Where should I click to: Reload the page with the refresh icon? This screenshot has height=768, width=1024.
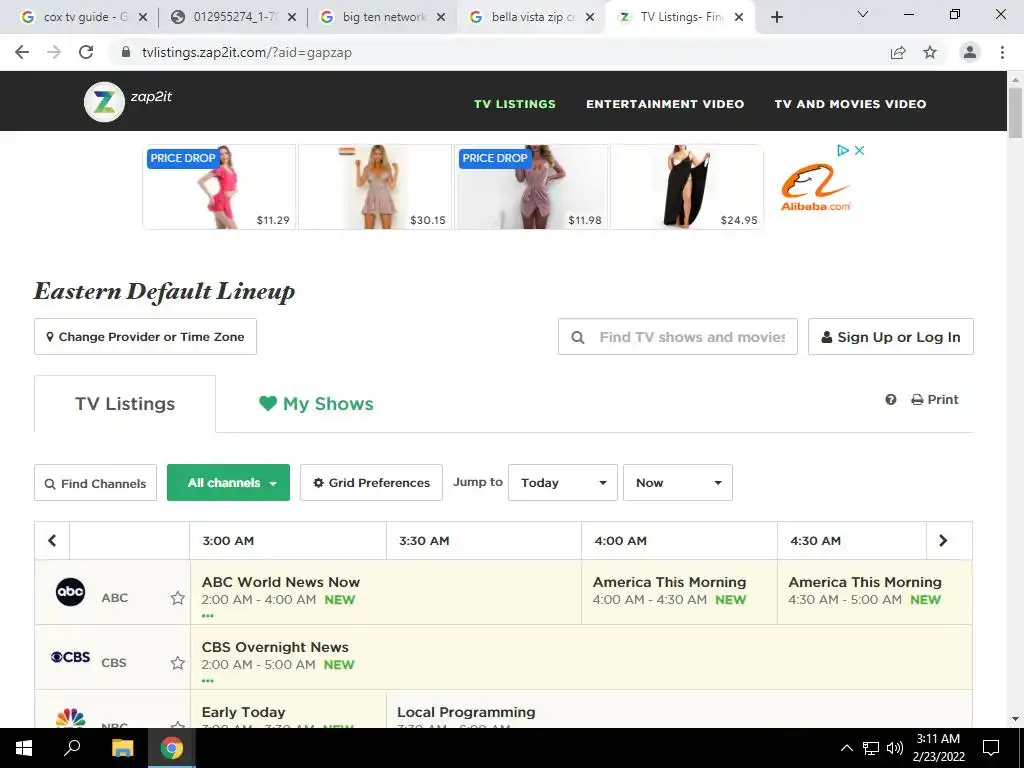(86, 52)
